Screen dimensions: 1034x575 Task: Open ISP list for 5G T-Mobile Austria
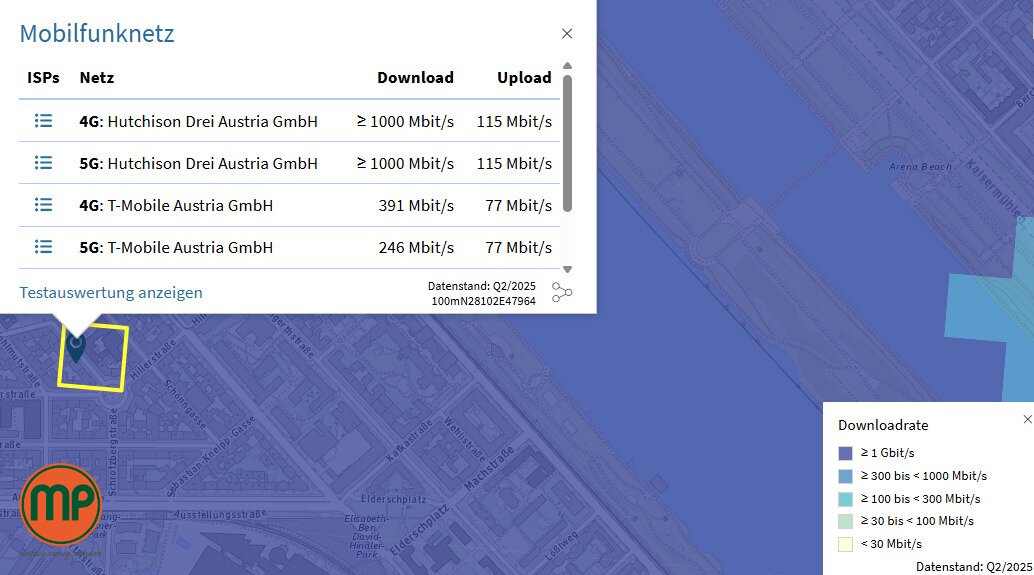coord(43,247)
